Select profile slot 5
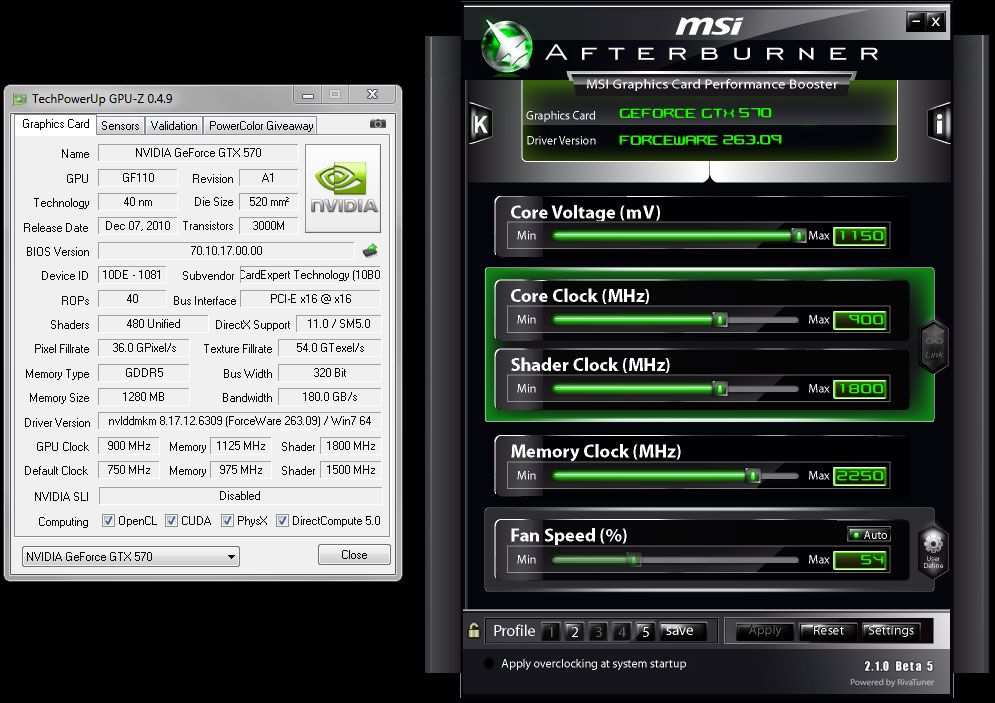Viewport: 995px width, 703px height. (x=645, y=631)
